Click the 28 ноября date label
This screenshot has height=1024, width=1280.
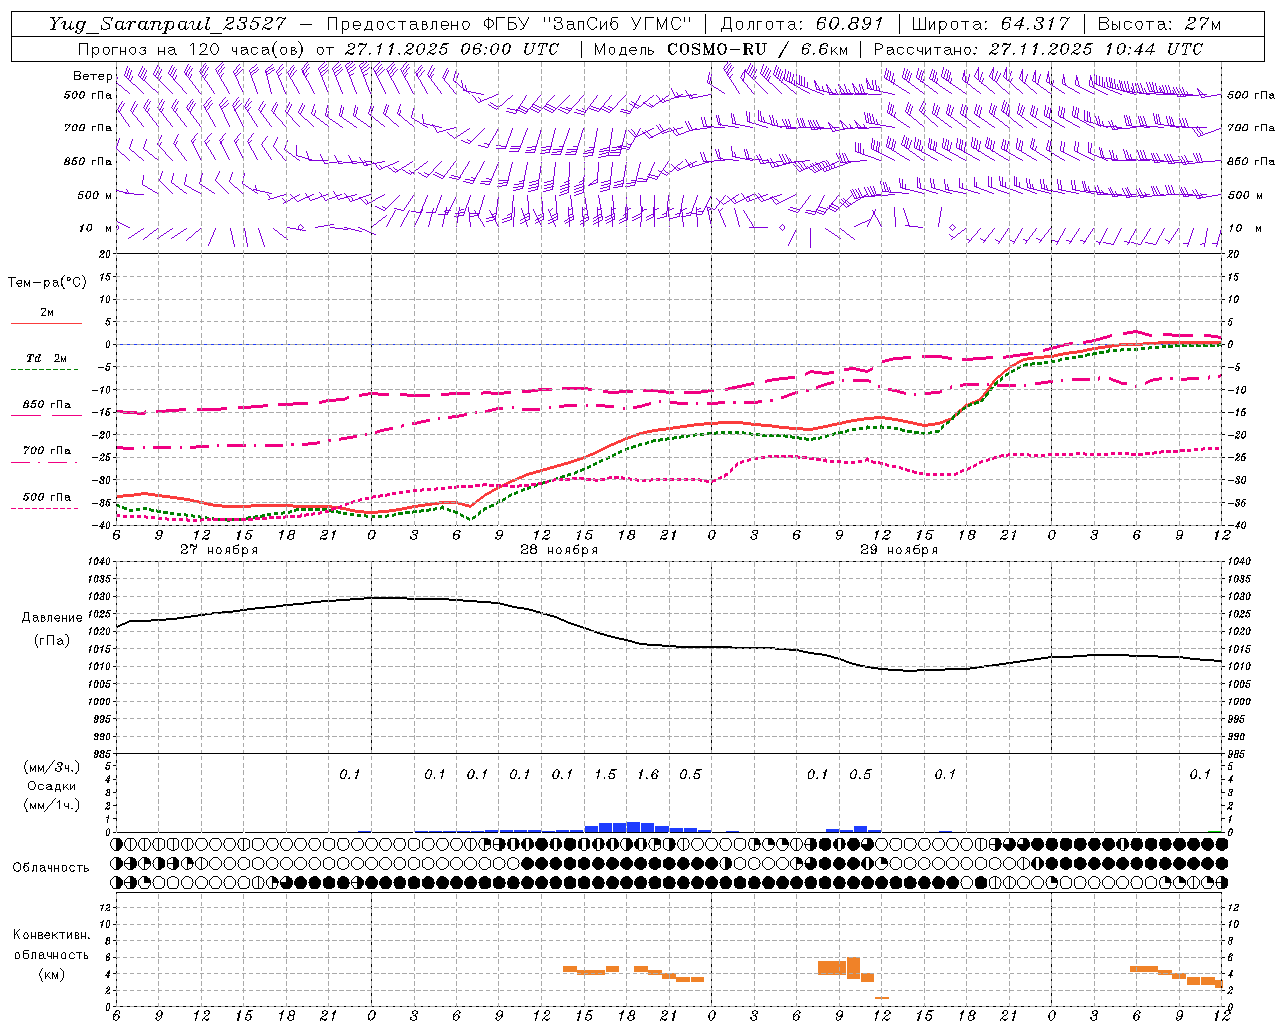pos(559,550)
